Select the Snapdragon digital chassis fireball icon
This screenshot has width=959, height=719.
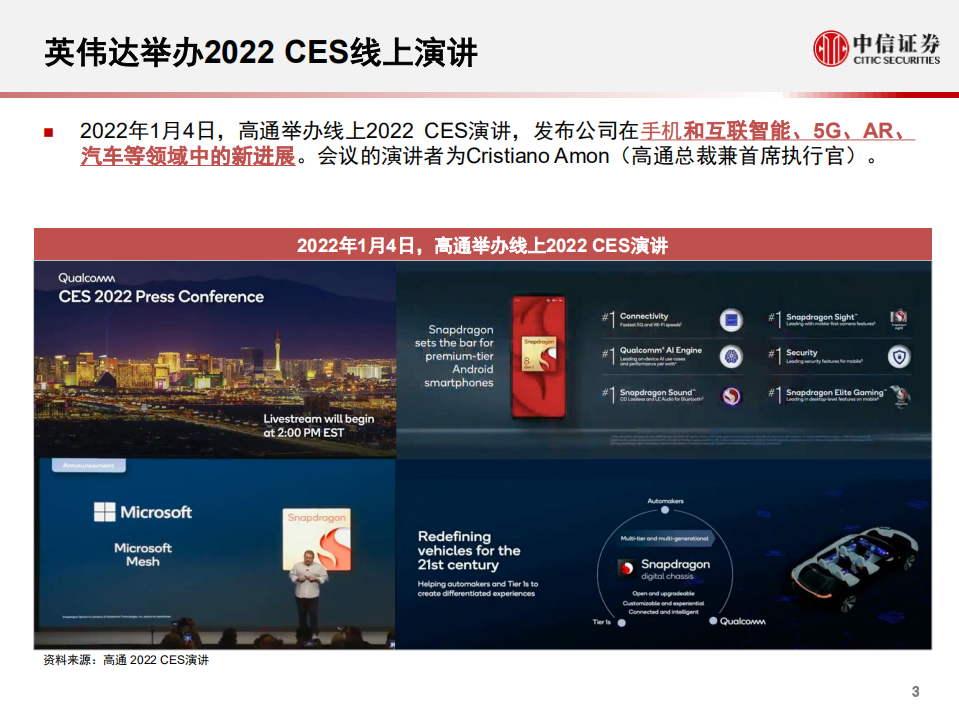627,569
